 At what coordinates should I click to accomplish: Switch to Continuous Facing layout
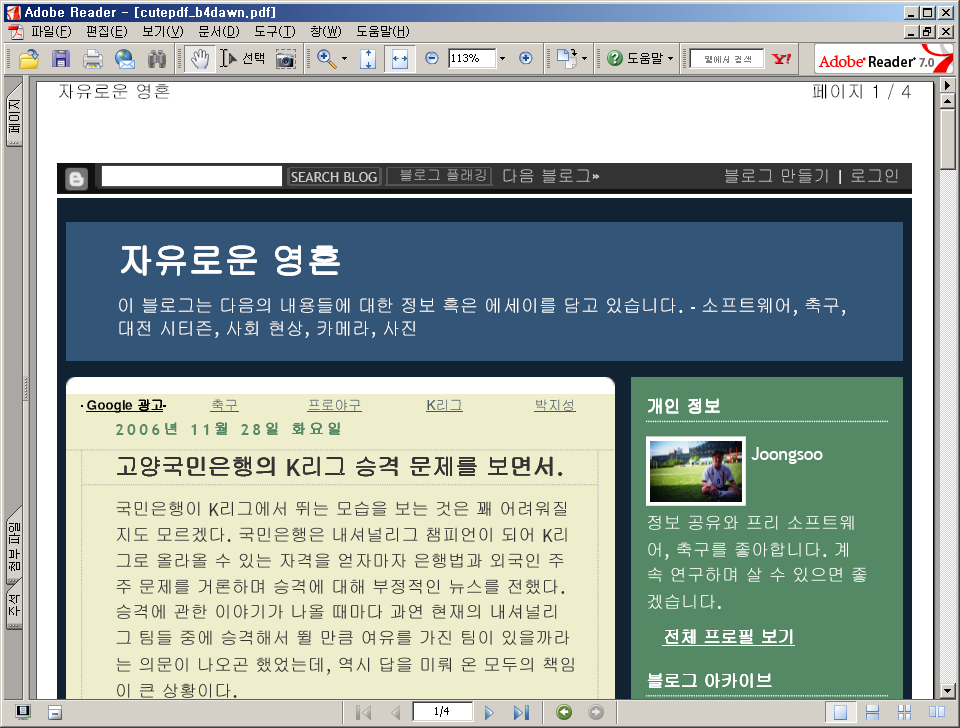904,712
